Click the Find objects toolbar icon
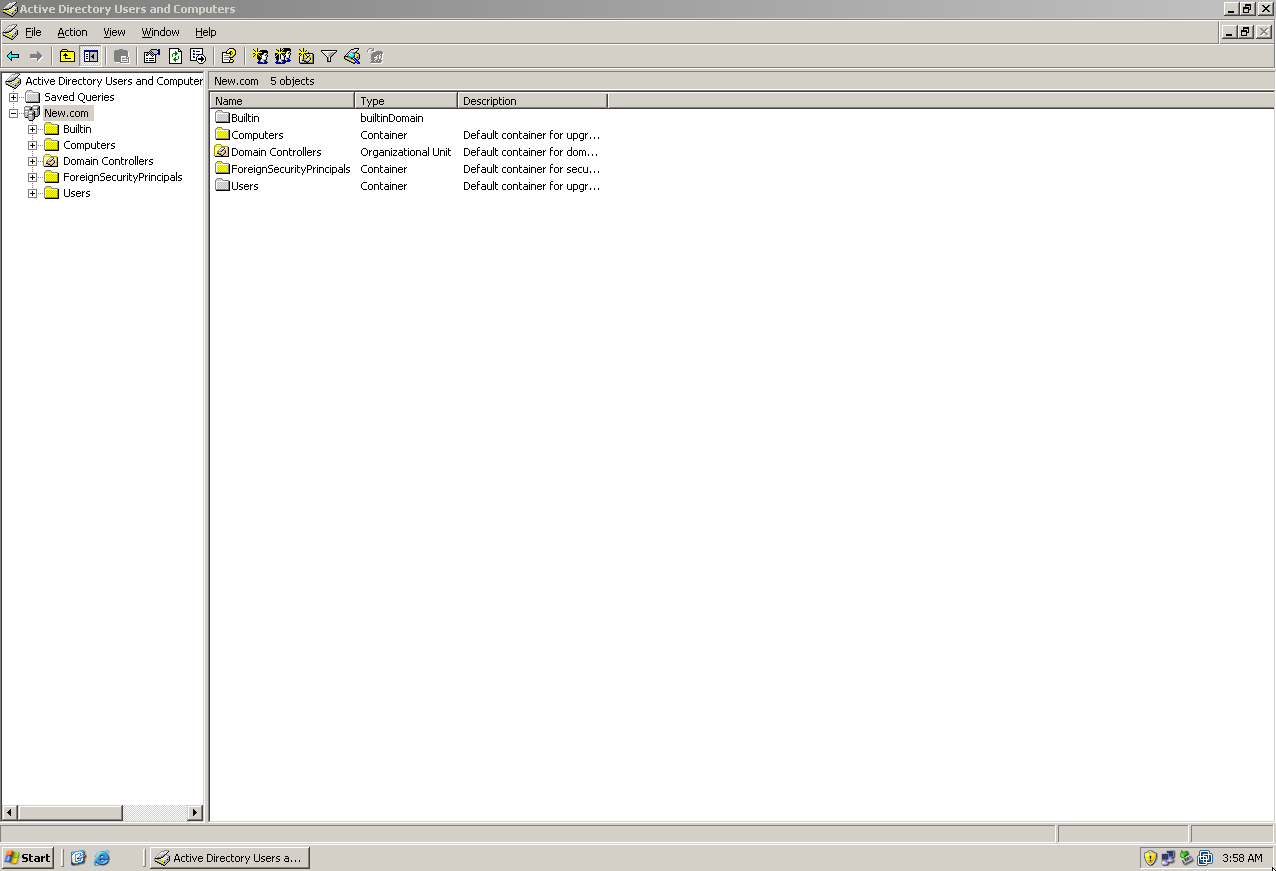1276x871 pixels. coord(352,56)
